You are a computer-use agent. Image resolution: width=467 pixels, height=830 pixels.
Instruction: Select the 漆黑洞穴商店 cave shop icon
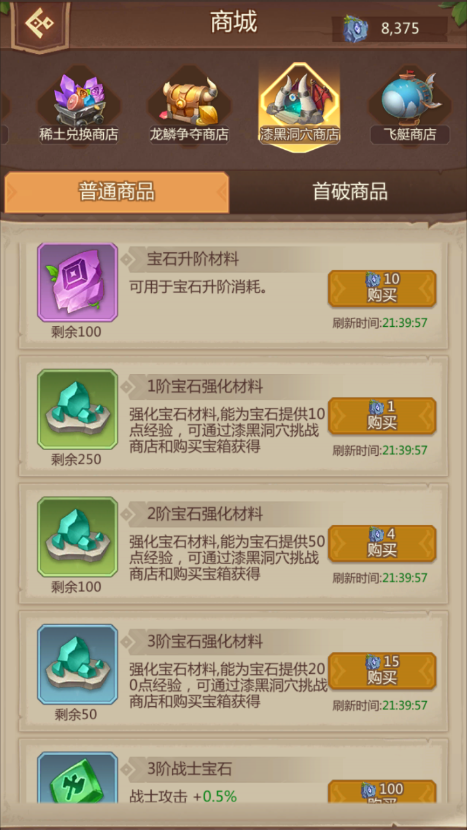(299, 107)
